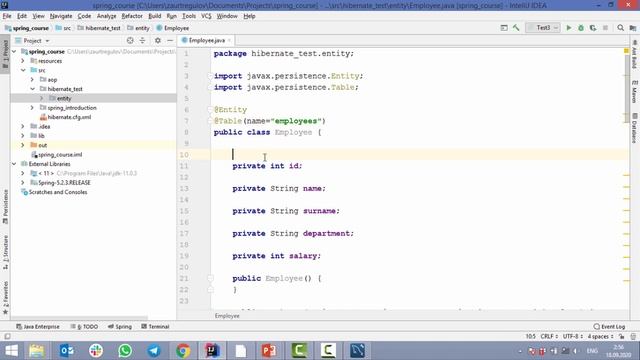Change 4 spaces indent setting

(x=600, y=337)
